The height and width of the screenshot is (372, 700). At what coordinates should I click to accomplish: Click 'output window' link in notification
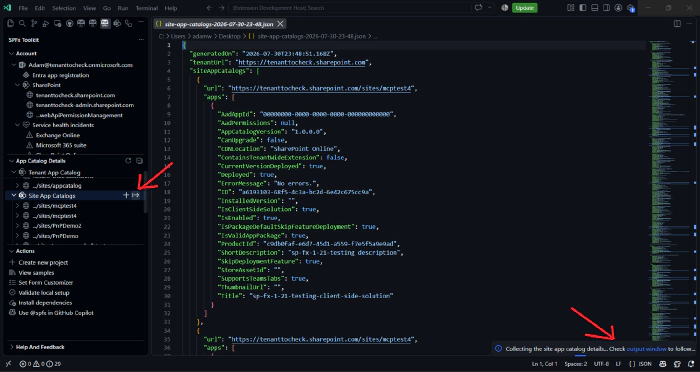pos(646,349)
